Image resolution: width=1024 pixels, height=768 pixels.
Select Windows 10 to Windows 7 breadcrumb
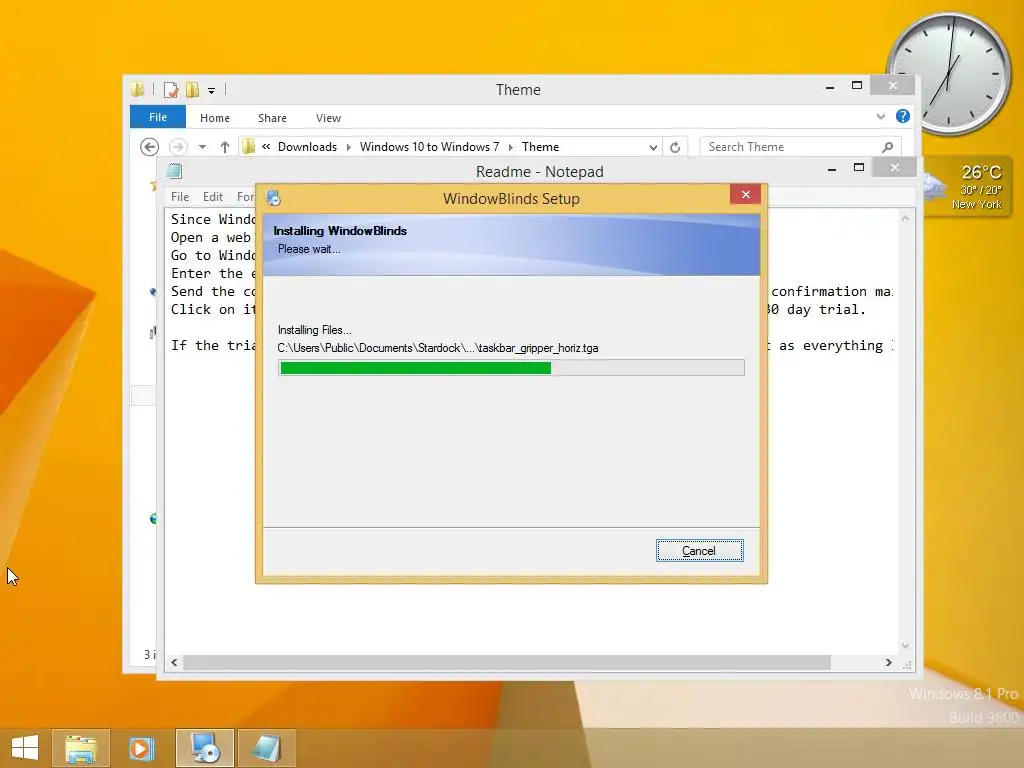(429, 147)
